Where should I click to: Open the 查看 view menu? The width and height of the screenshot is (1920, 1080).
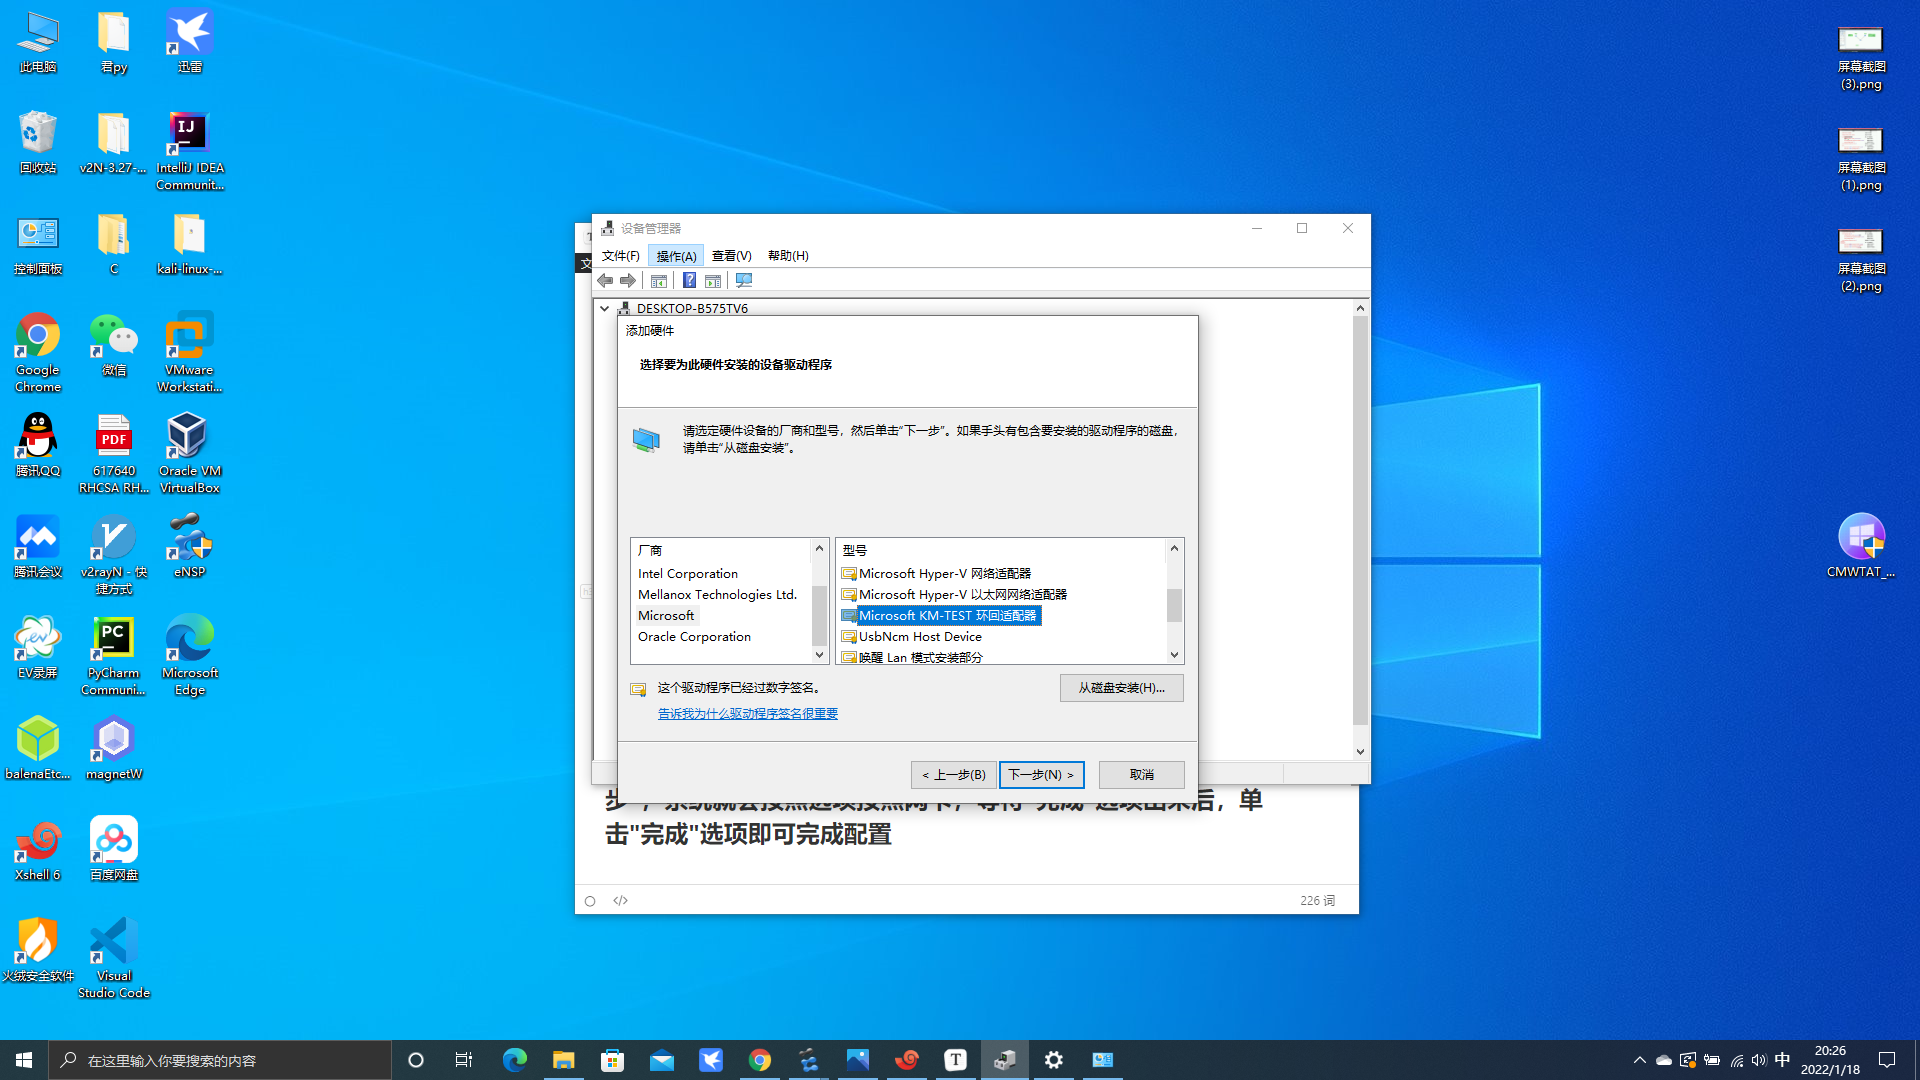click(732, 256)
